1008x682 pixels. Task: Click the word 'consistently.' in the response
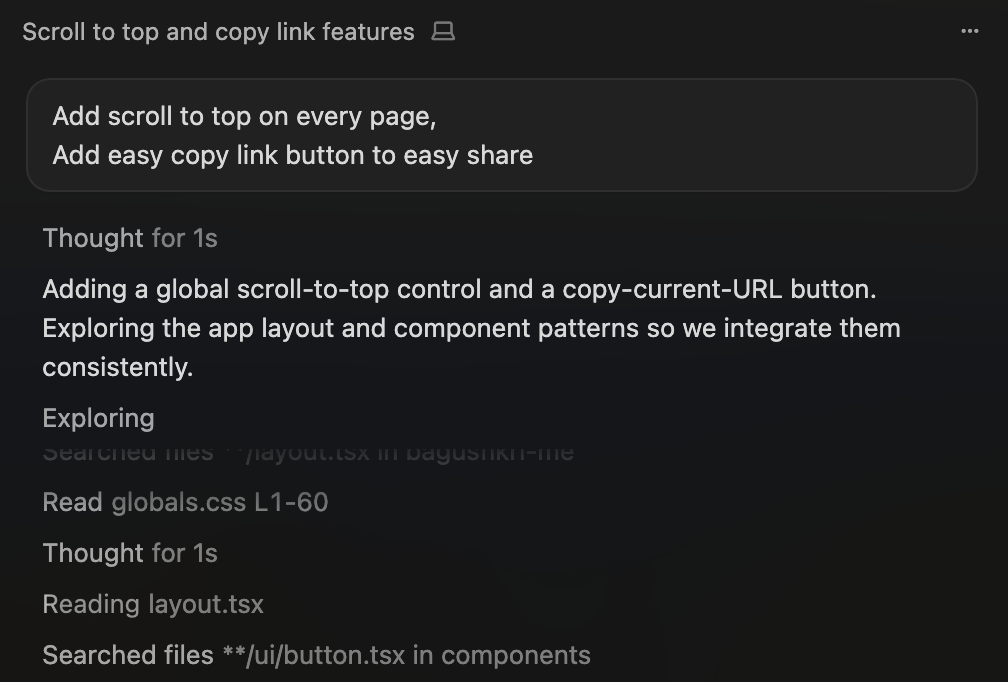[x=117, y=367]
